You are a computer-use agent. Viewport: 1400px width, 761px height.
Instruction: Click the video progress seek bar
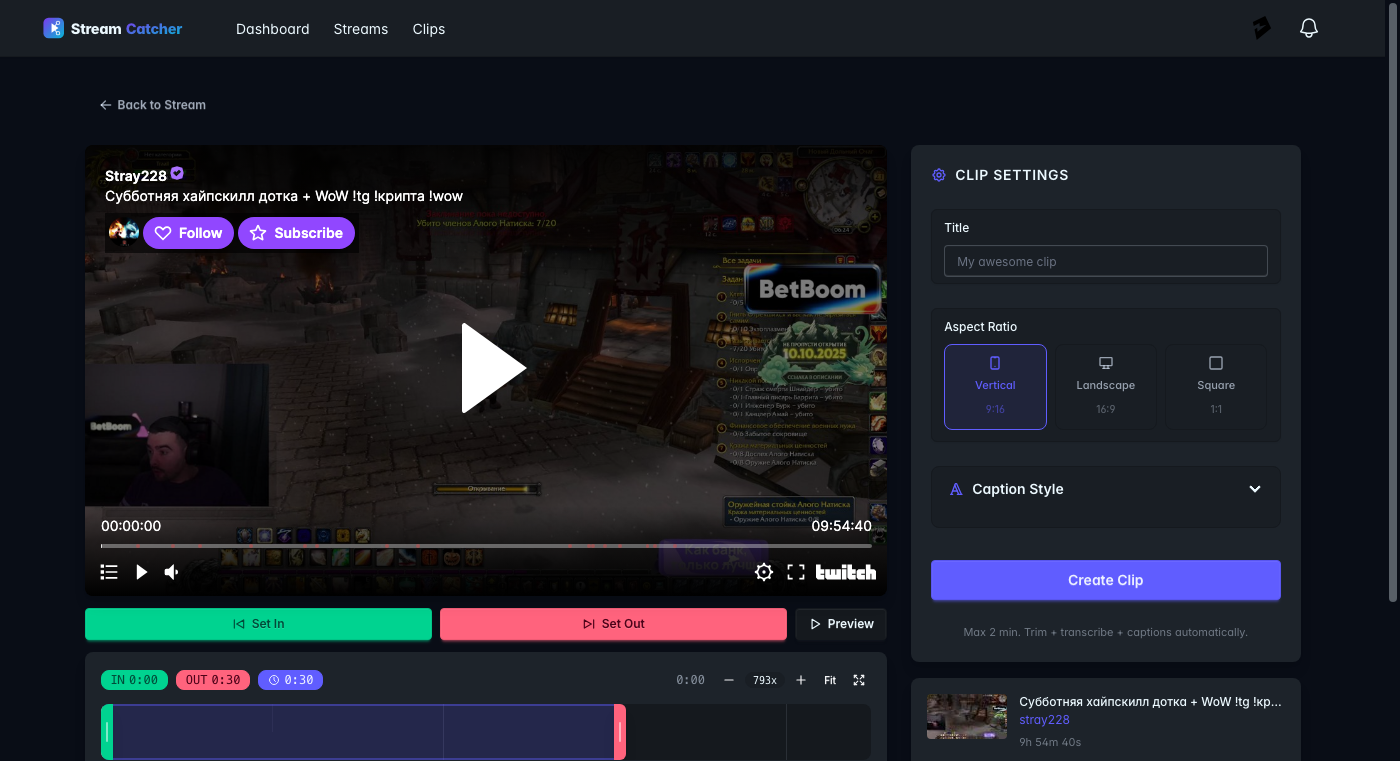click(x=486, y=546)
